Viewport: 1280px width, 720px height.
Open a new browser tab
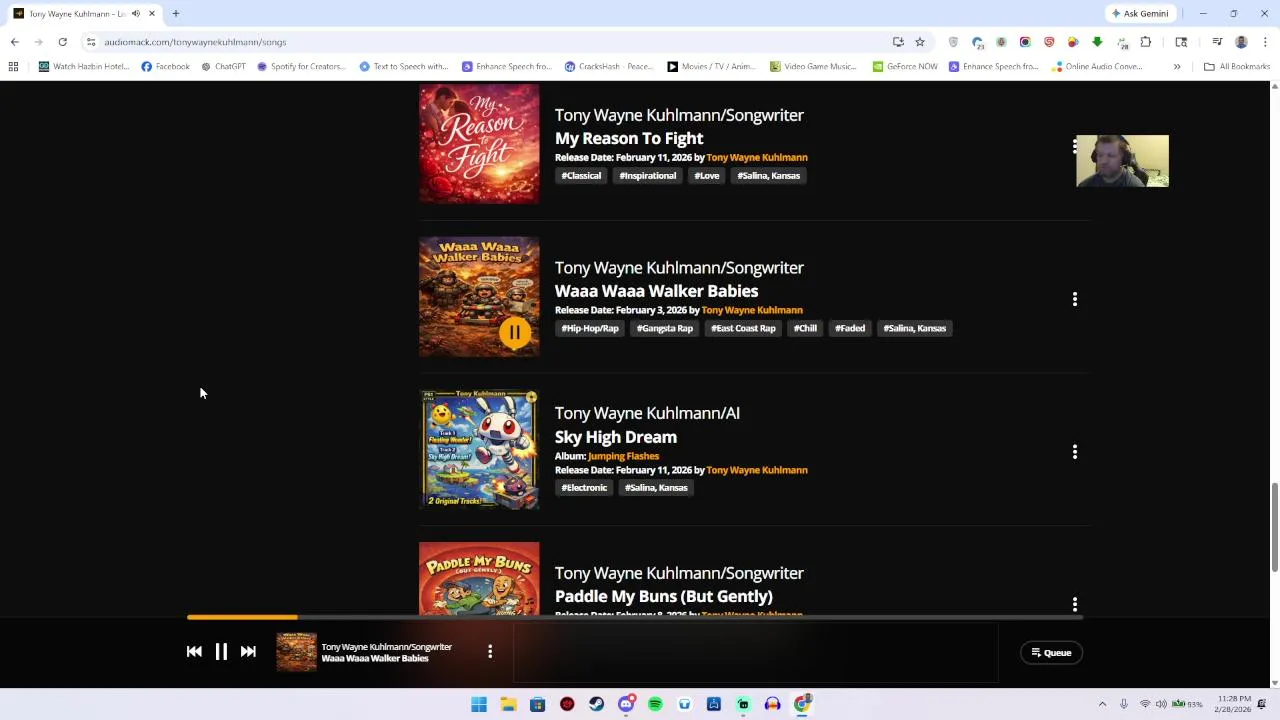(x=175, y=14)
